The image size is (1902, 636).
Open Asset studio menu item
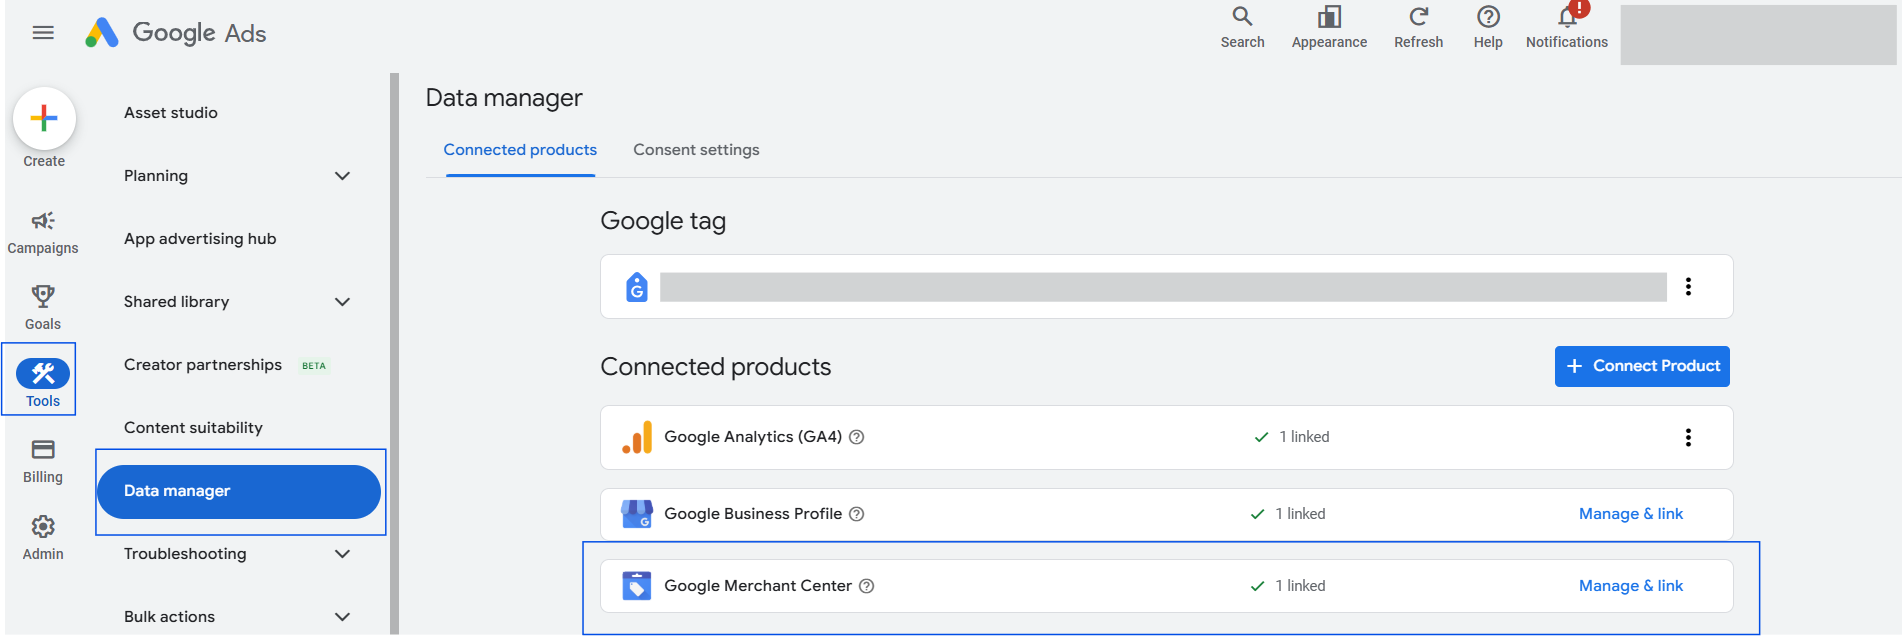coord(171,113)
